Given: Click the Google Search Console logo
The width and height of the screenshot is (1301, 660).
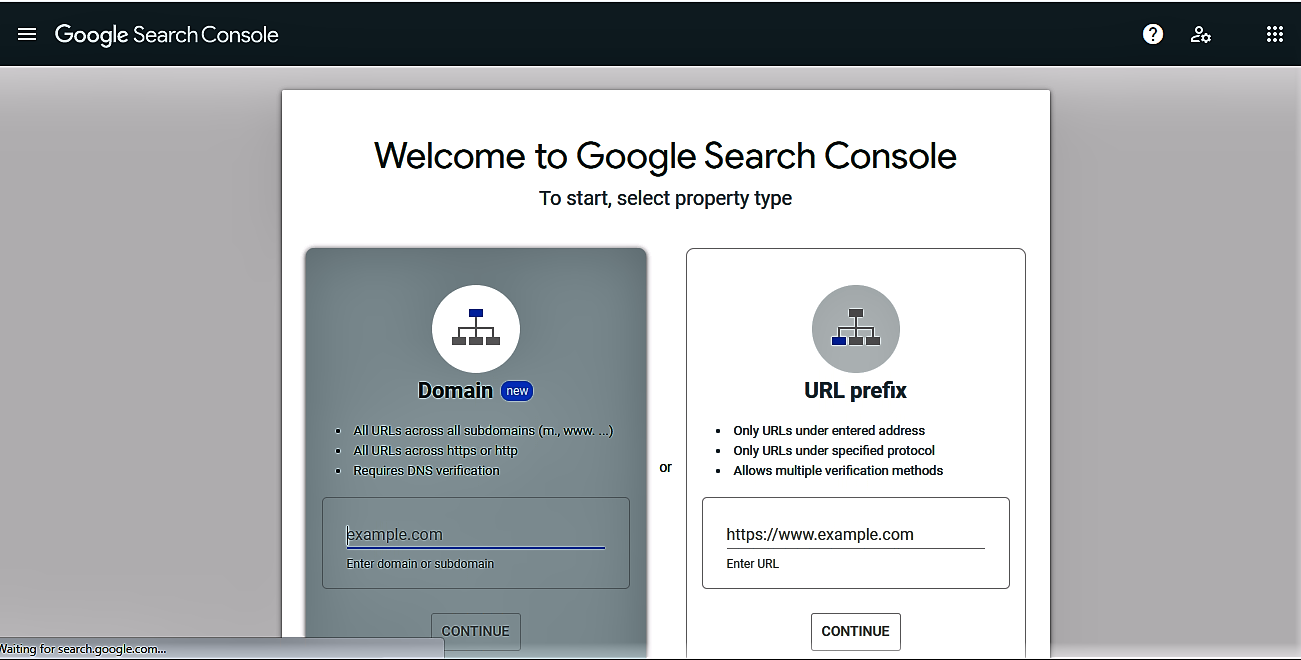Looking at the screenshot, I should [x=167, y=35].
